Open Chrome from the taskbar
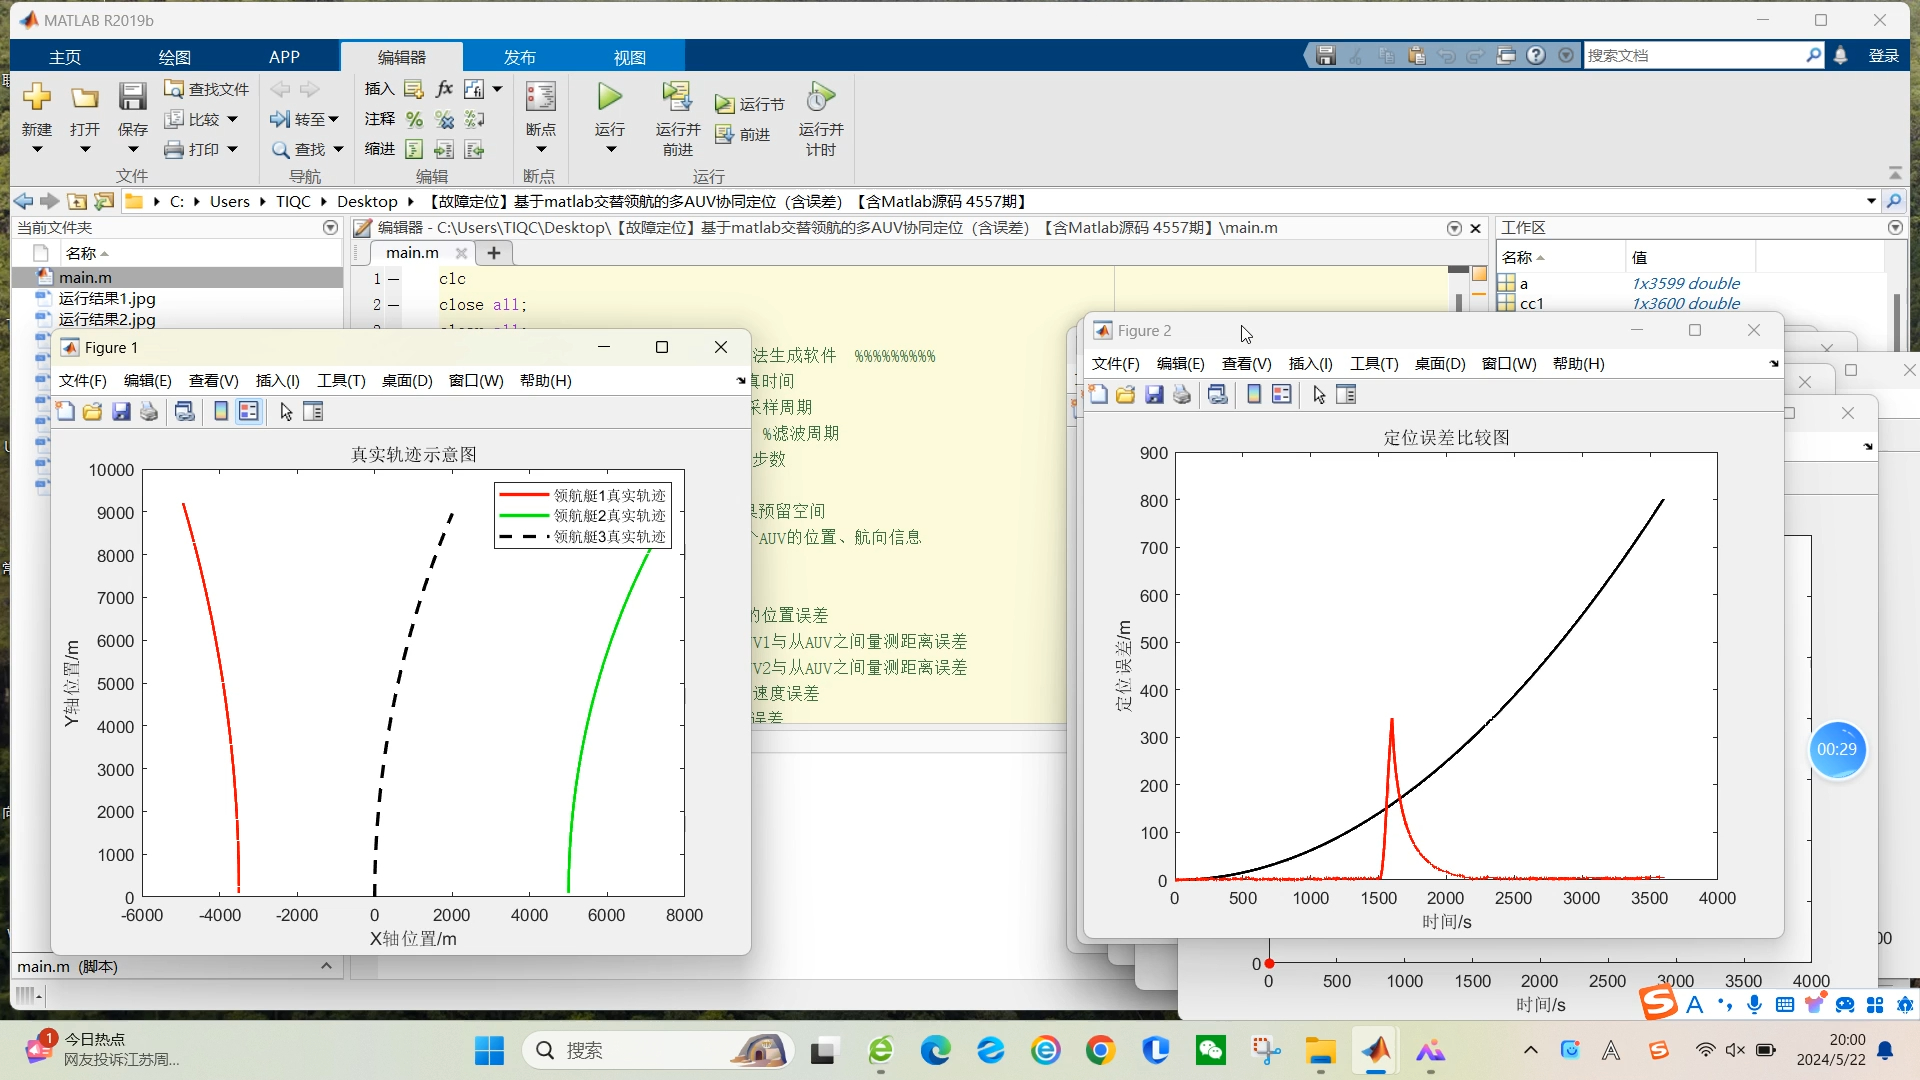Image resolution: width=1920 pixels, height=1080 pixels. [1100, 1050]
